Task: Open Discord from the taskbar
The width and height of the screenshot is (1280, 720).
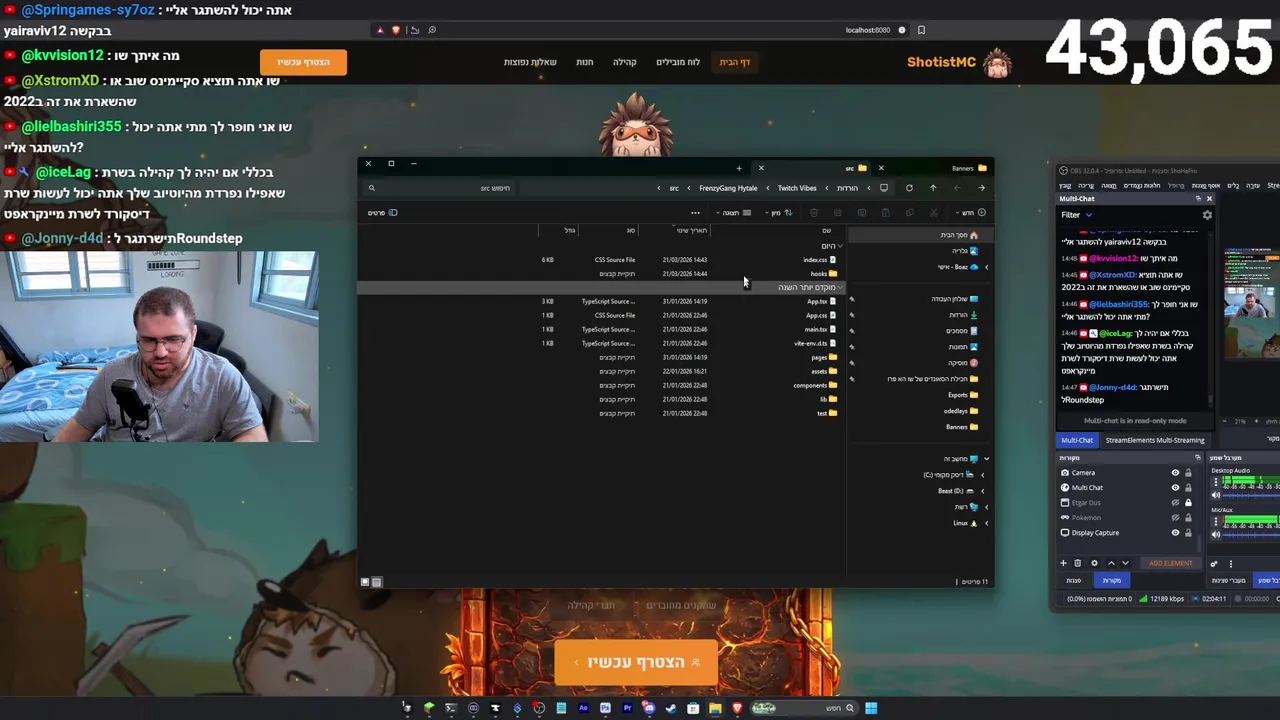Action: pos(649,708)
